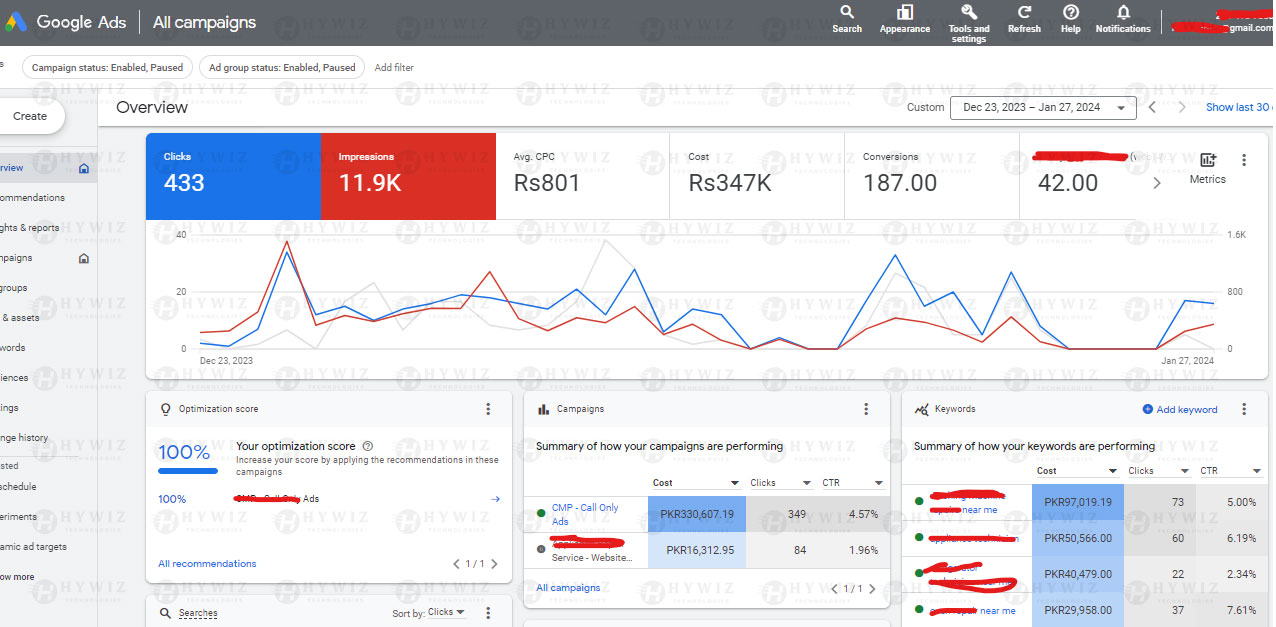Viewport: 1276px width, 627px height.
Task: Open Optimization score card options menu
Action: click(x=488, y=409)
